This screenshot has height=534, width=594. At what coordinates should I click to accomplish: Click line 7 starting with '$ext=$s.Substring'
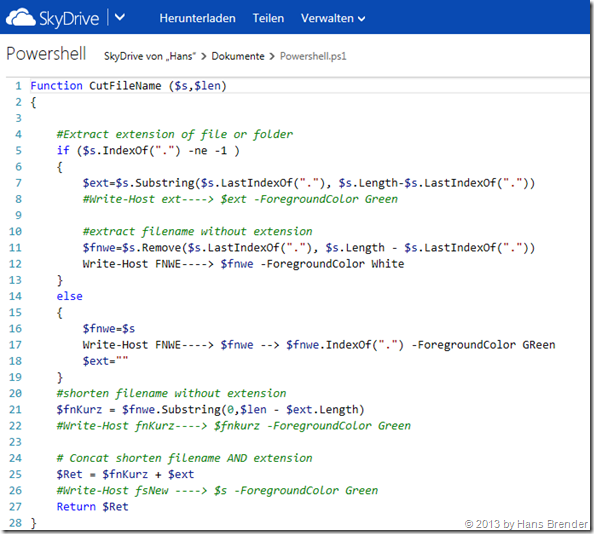309,183
